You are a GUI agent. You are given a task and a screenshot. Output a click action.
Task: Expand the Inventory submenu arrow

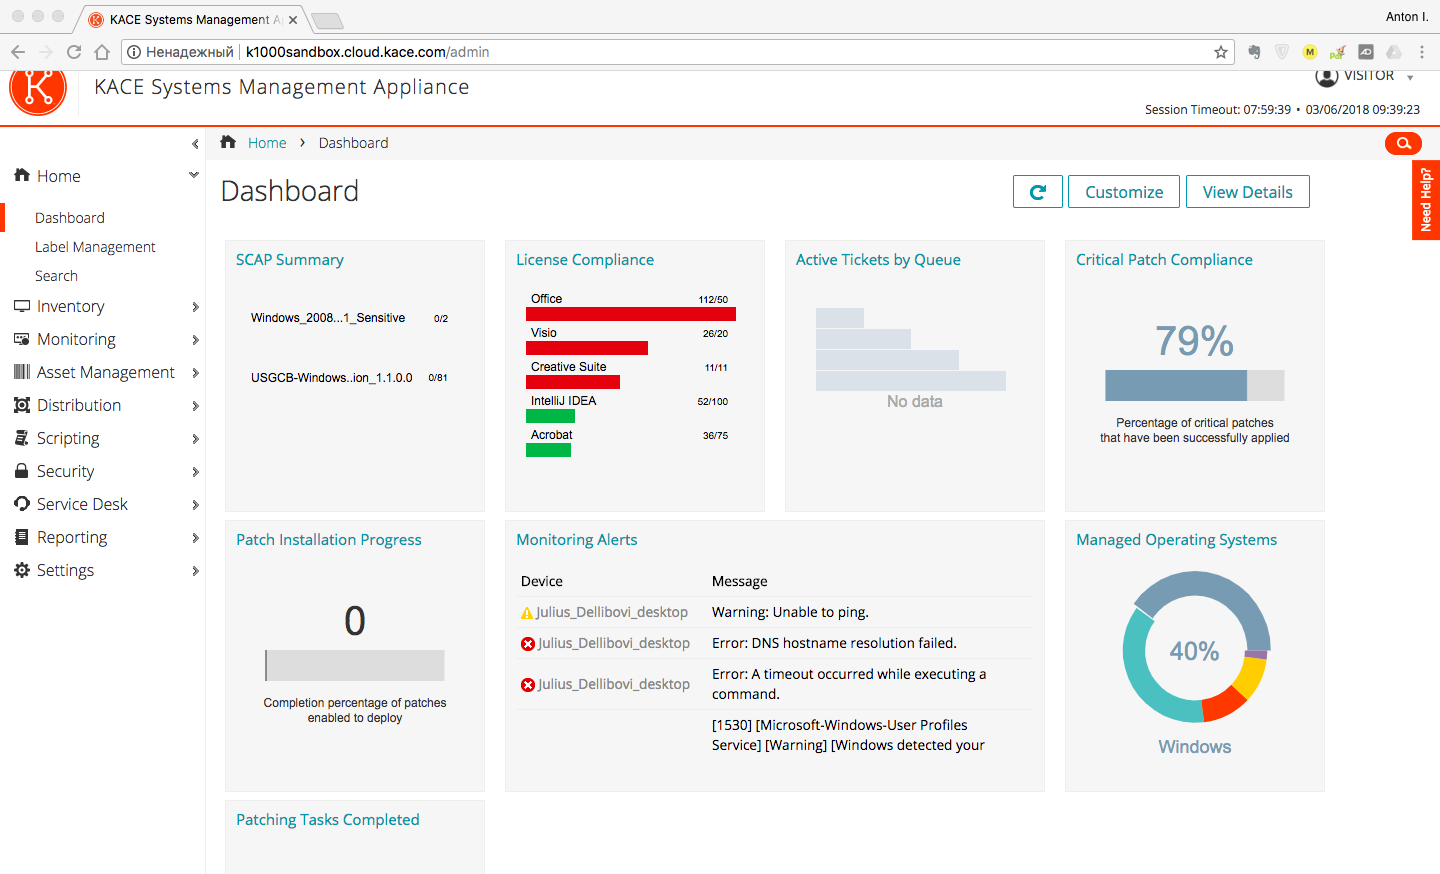[196, 307]
